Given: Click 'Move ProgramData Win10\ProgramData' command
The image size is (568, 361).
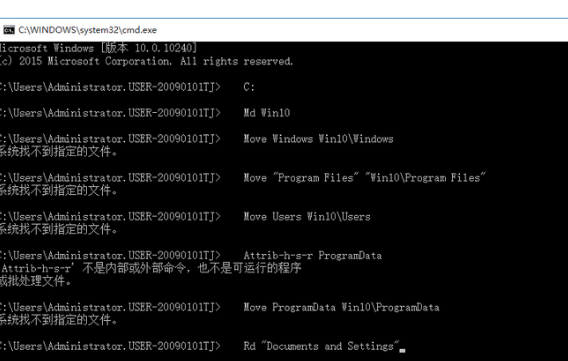Looking at the screenshot, I should (341, 307).
